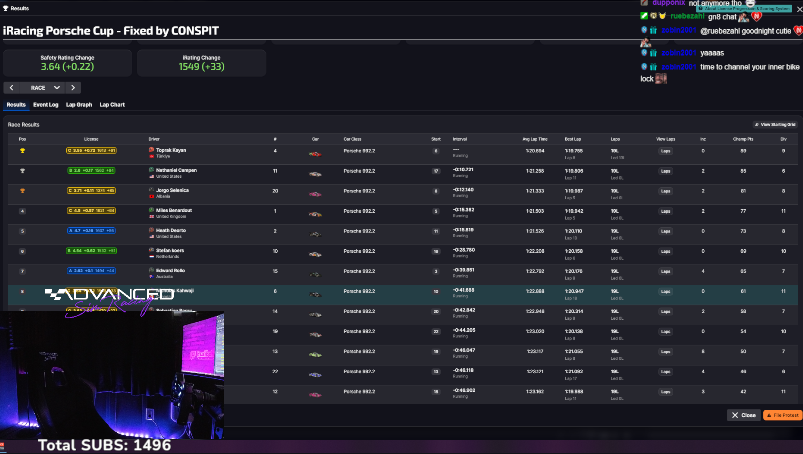Screen dimensions: 803x454
Task: Click Stefan Koers' helmet icon
Action: 152,250
